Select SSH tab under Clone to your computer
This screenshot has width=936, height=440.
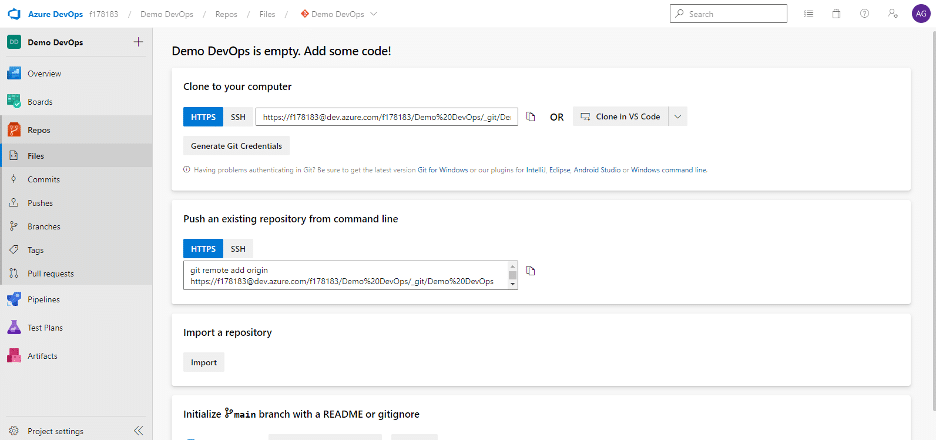click(238, 116)
